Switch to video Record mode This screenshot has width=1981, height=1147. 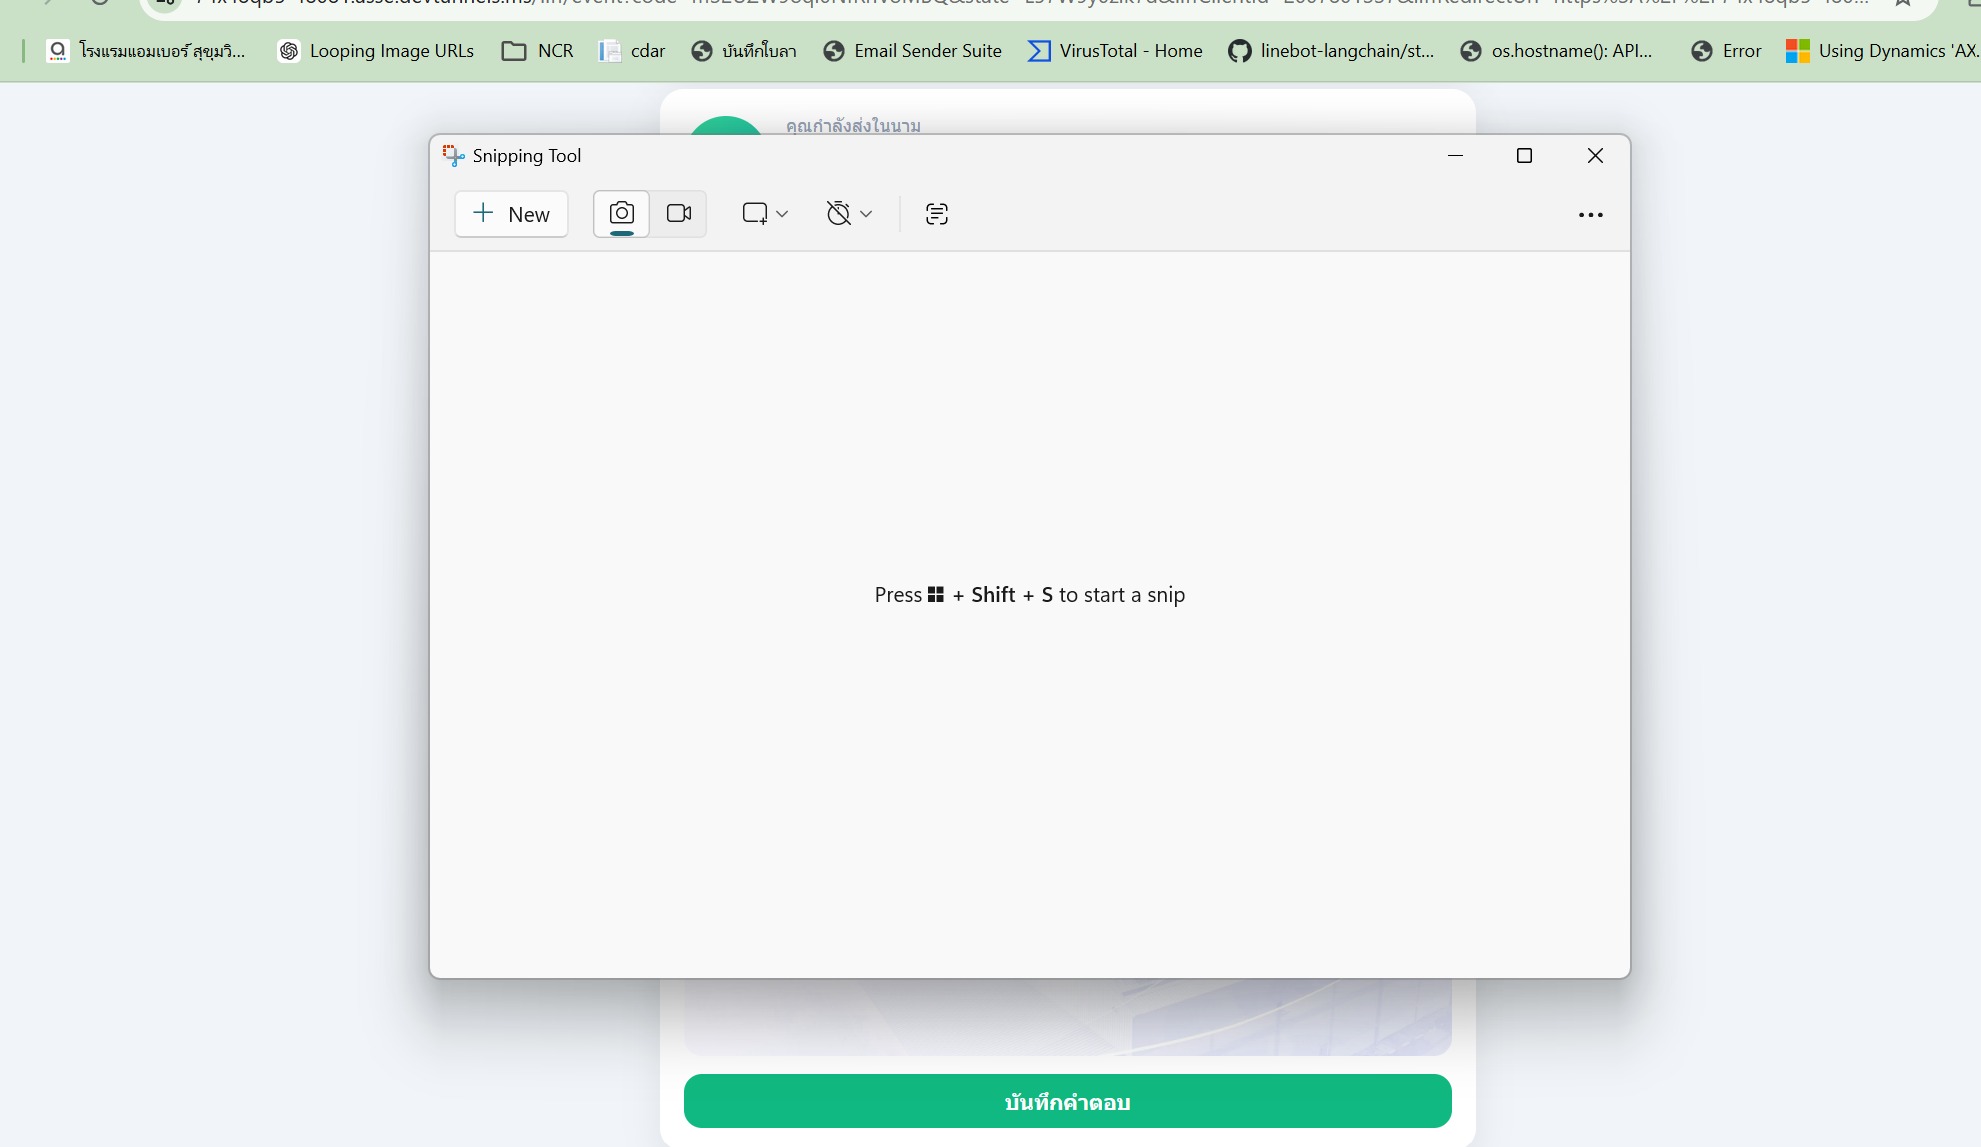click(679, 214)
